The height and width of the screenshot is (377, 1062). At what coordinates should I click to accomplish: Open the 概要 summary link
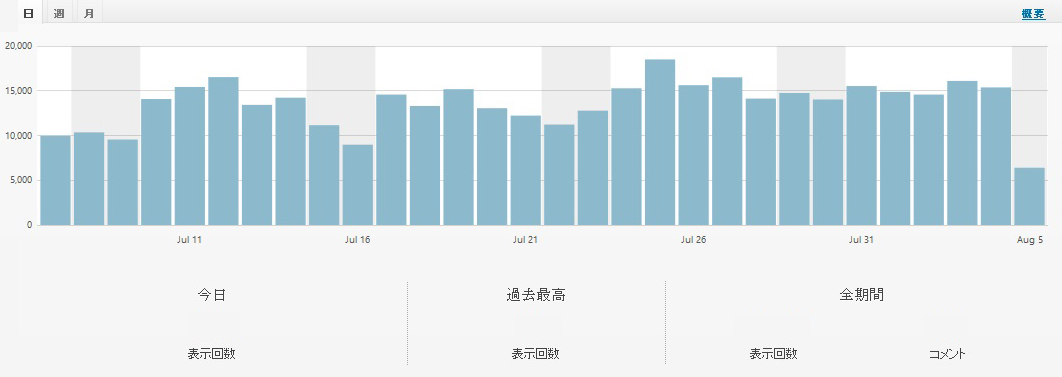(x=1033, y=14)
